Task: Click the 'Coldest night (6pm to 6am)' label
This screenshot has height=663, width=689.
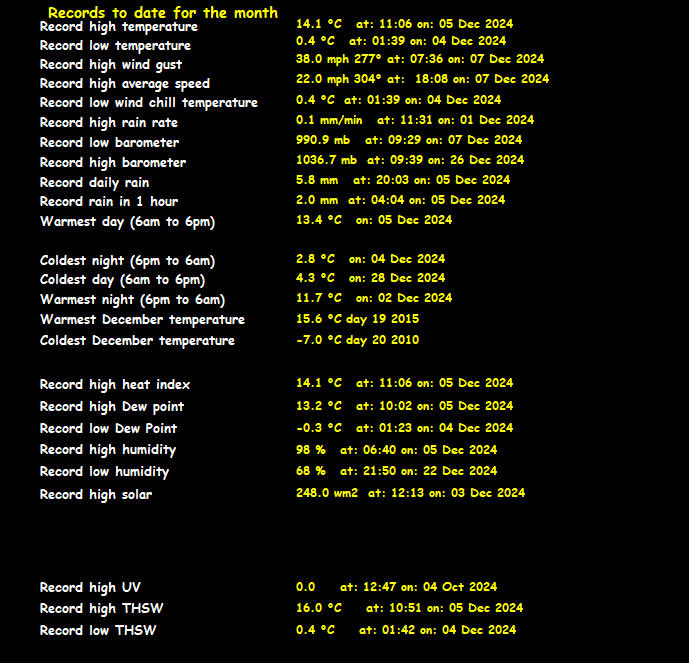Action: pos(127,261)
